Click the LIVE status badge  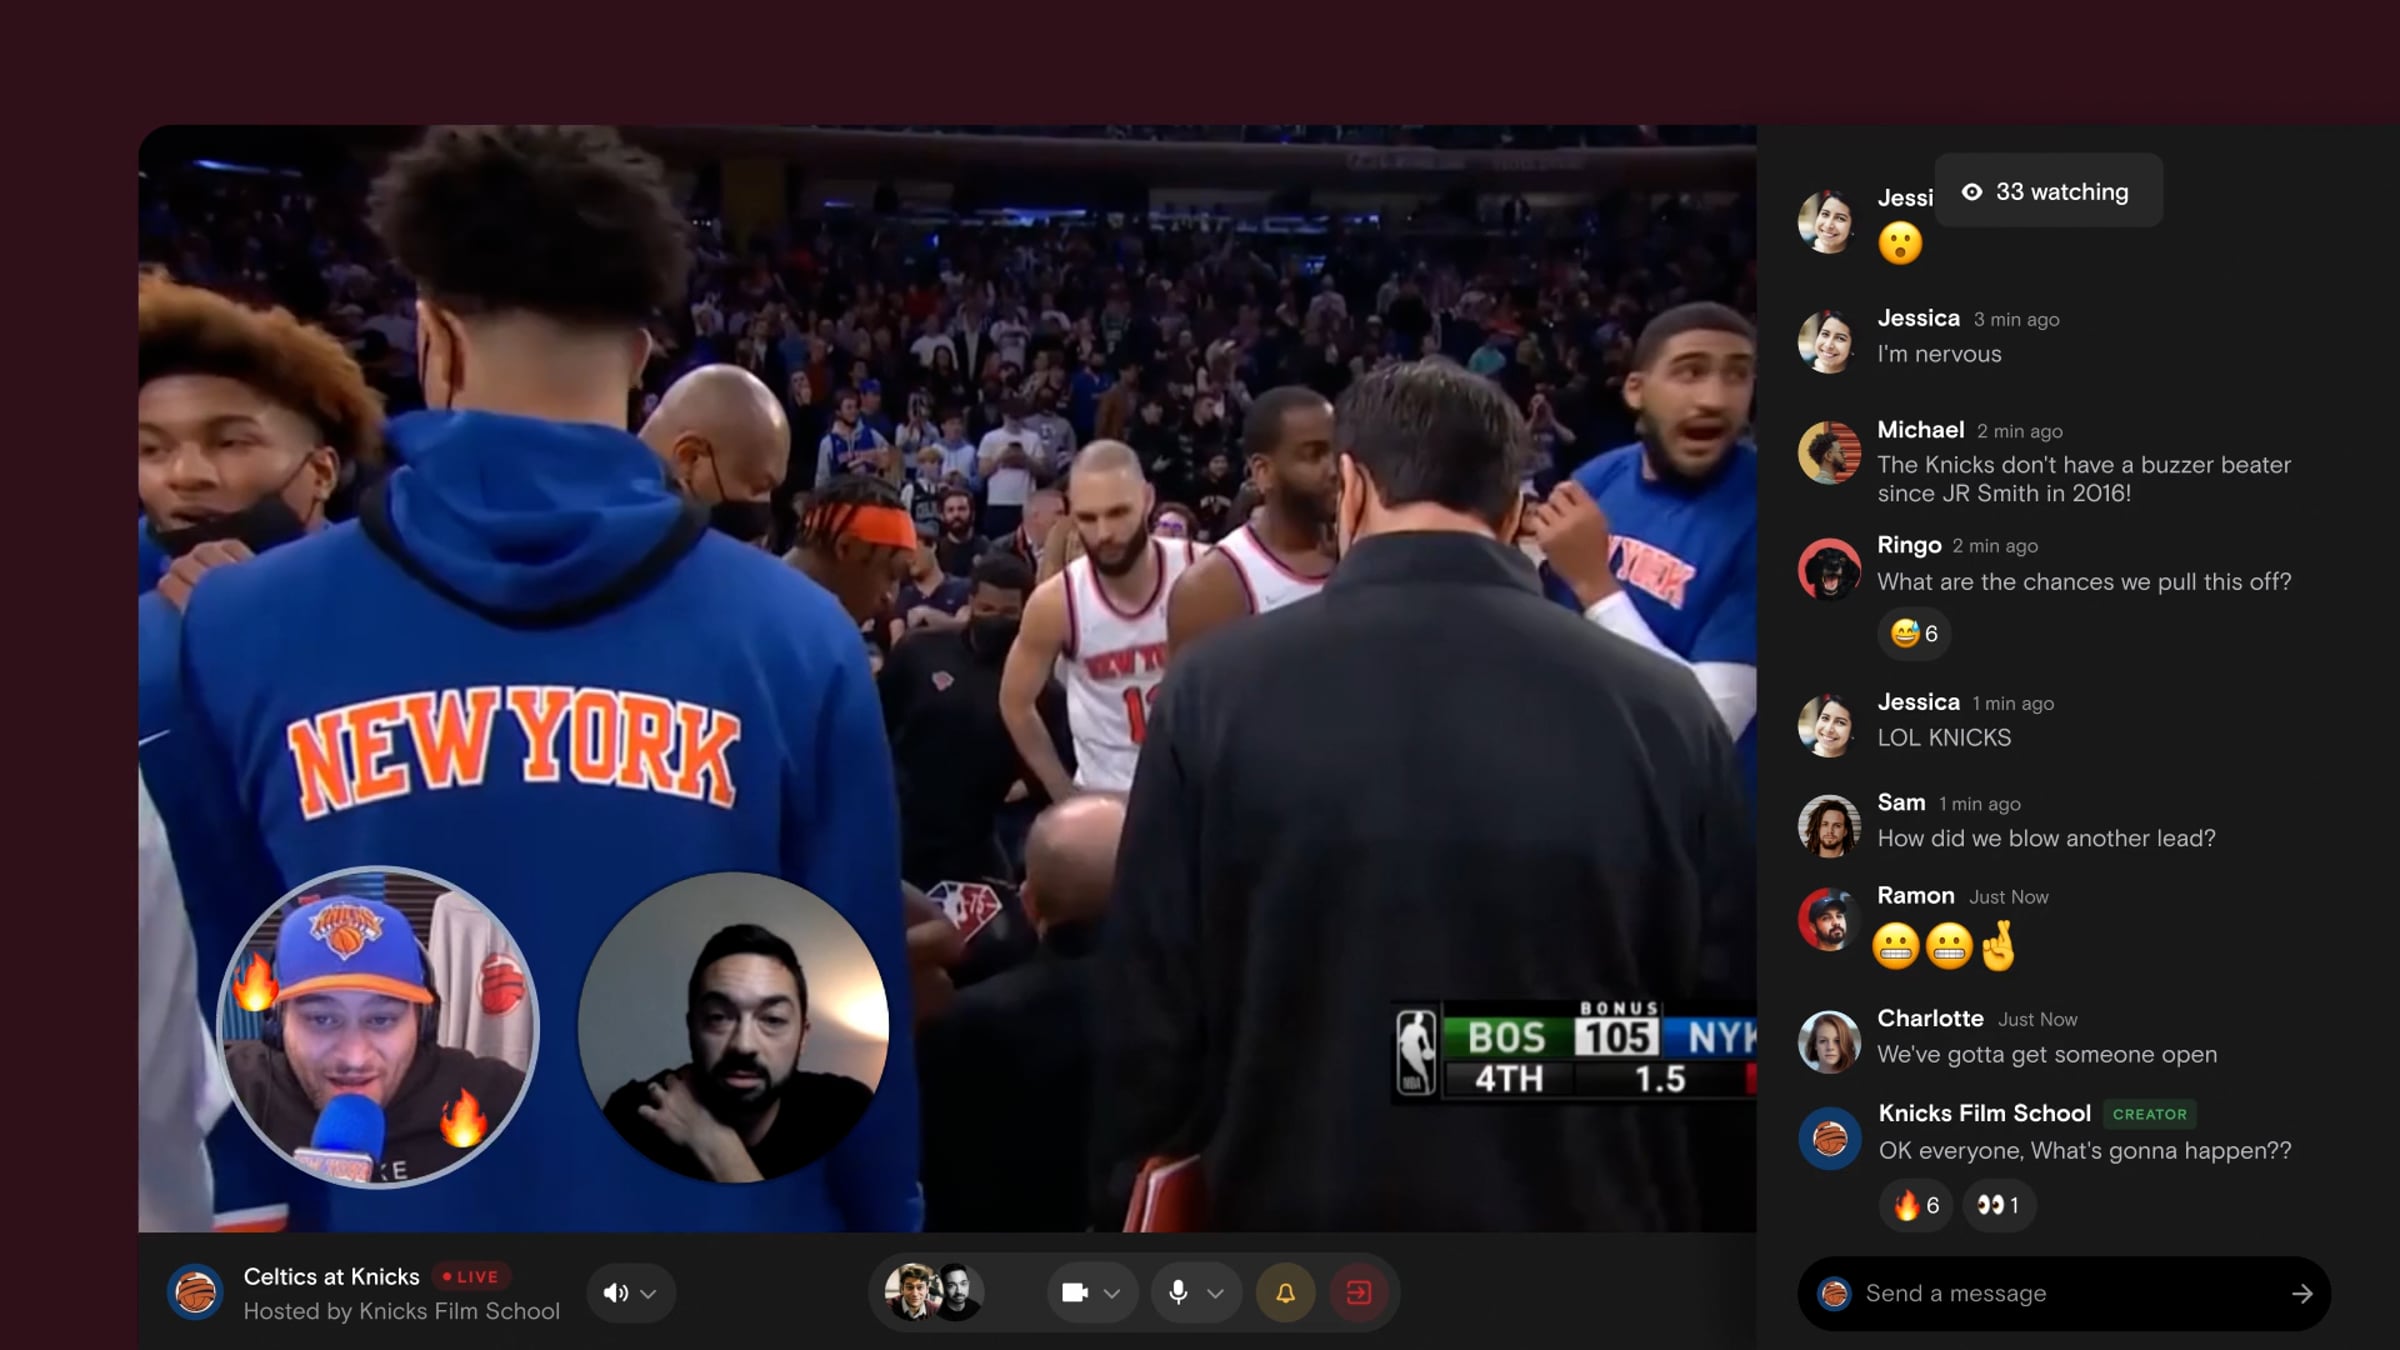(x=471, y=1277)
